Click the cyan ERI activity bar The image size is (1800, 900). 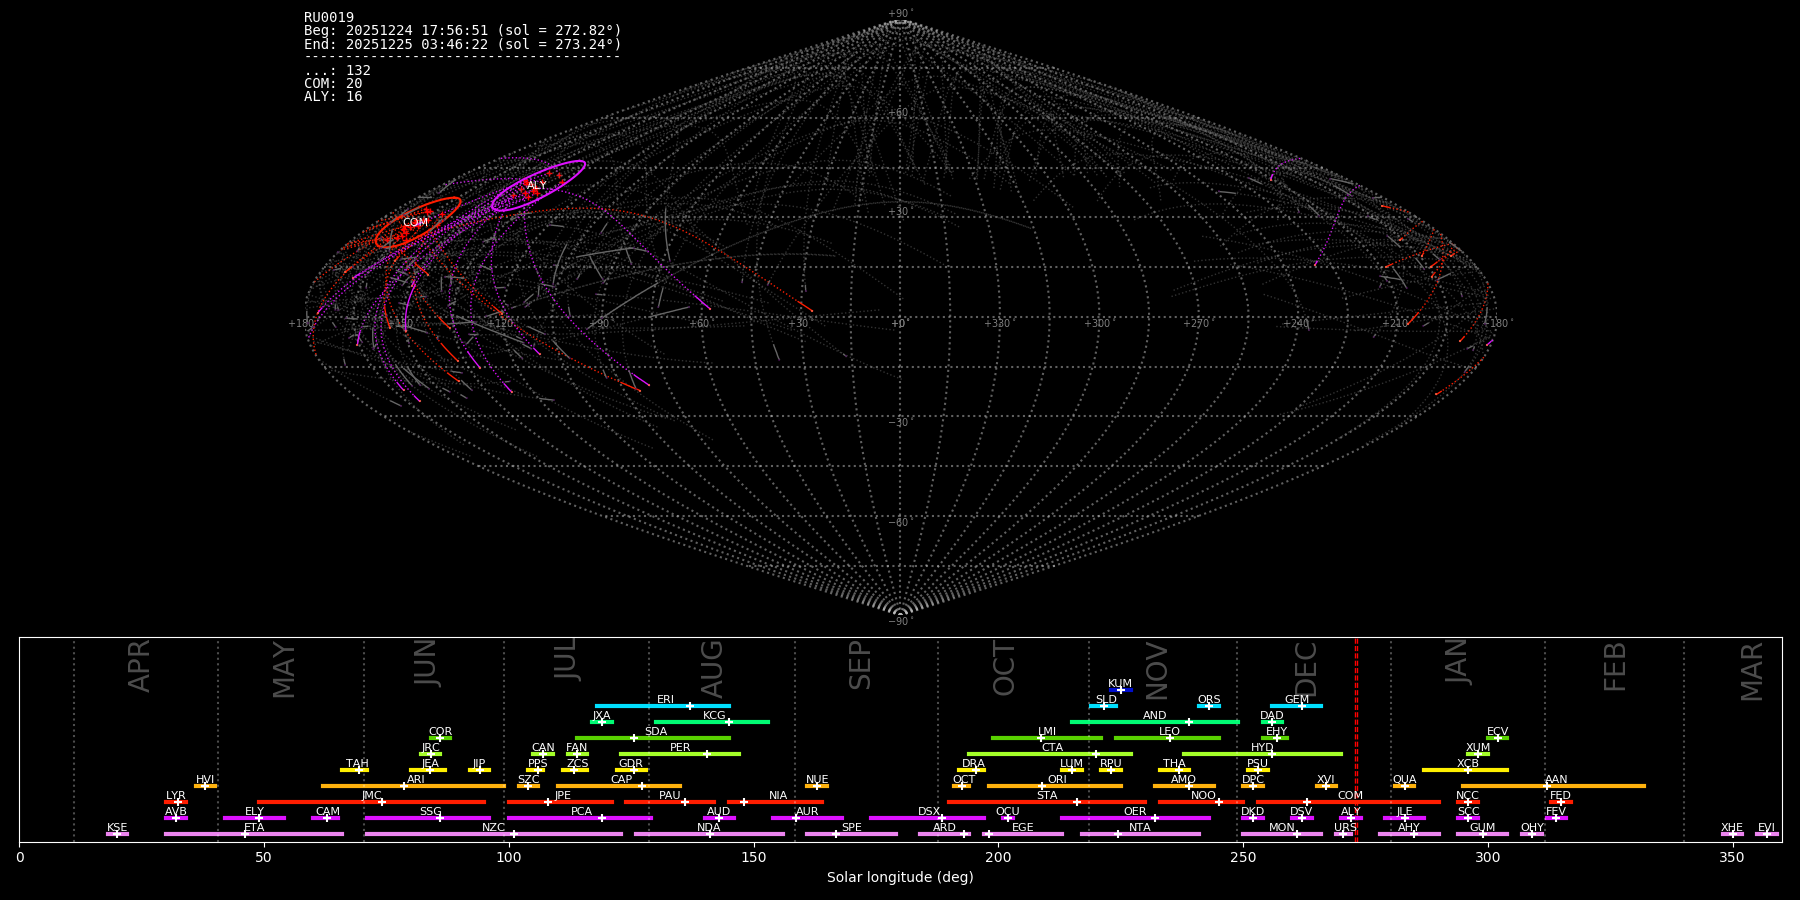[x=663, y=706]
